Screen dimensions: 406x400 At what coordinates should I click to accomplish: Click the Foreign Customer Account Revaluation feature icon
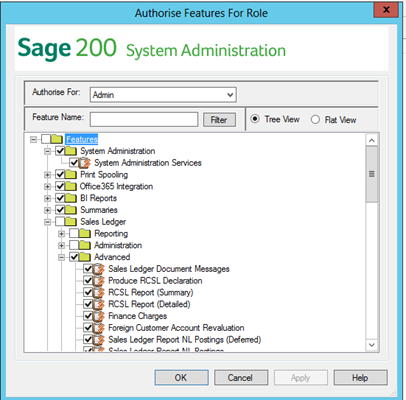99,328
